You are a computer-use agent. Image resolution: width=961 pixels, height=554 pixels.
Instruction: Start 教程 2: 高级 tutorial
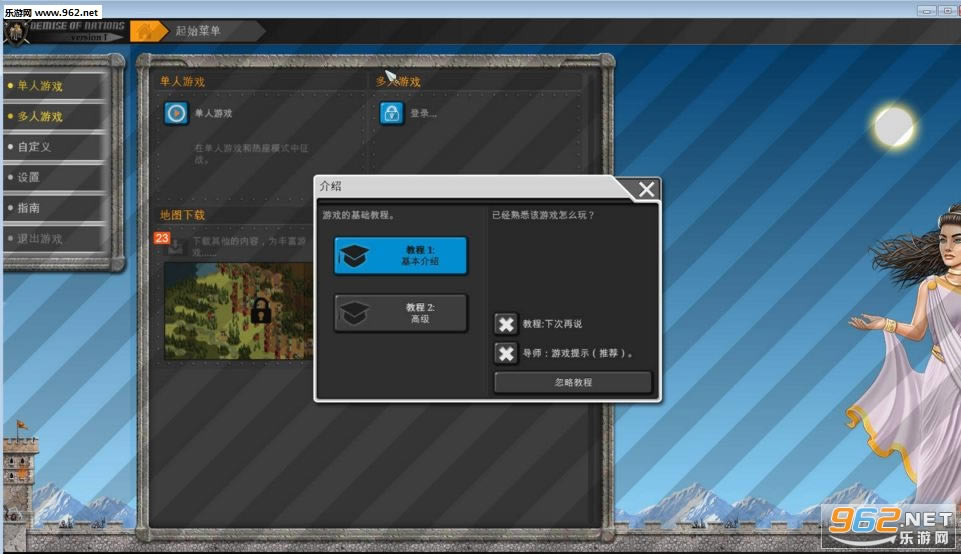click(400, 313)
